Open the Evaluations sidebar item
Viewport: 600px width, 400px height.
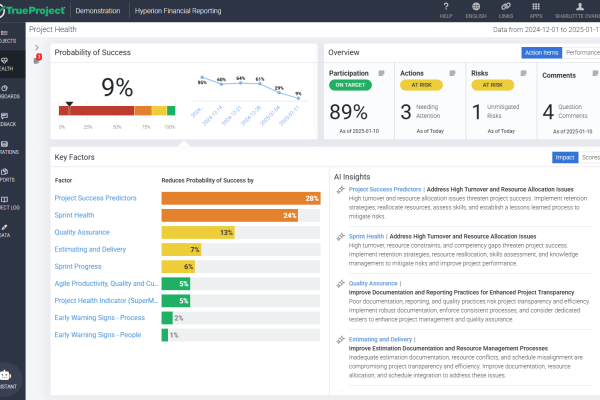click(x=9, y=148)
